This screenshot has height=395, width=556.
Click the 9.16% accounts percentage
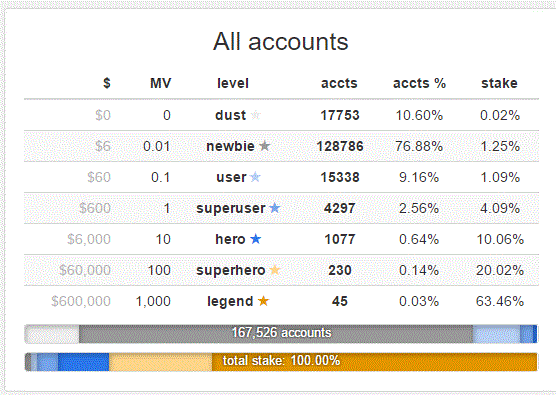(x=419, y=177)
